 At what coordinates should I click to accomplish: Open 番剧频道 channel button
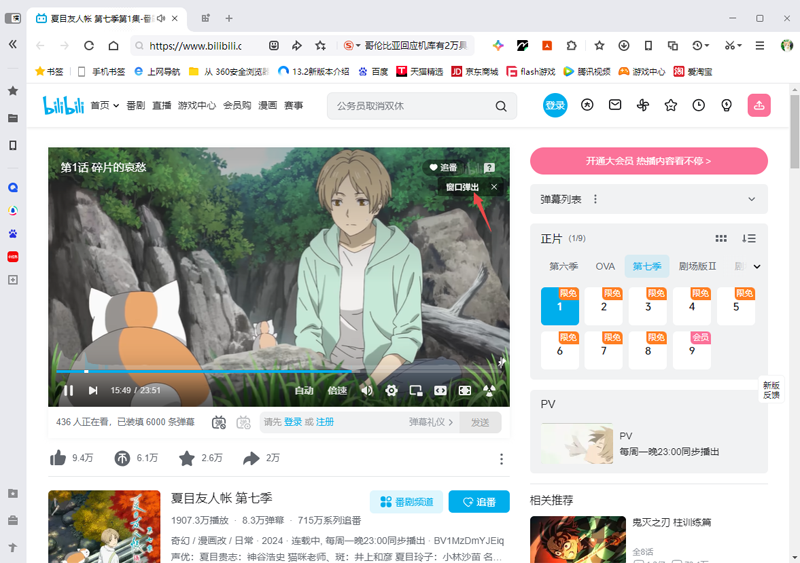406,502
